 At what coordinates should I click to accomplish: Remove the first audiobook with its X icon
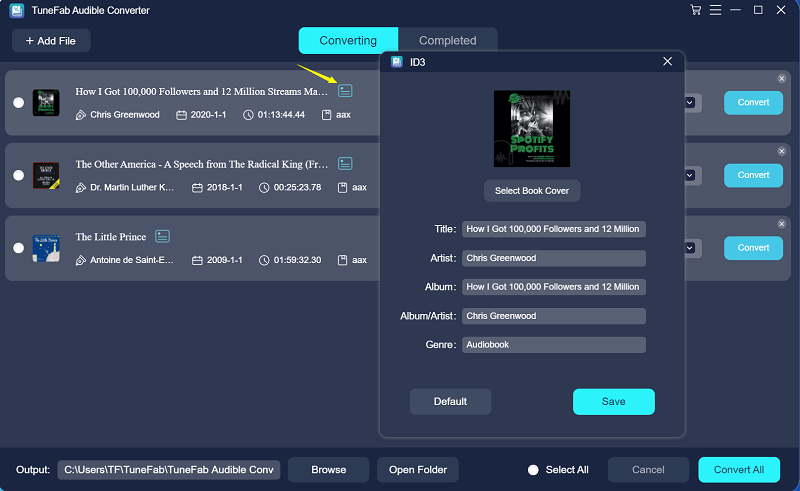pyautogui.click(x=782, y=79)
